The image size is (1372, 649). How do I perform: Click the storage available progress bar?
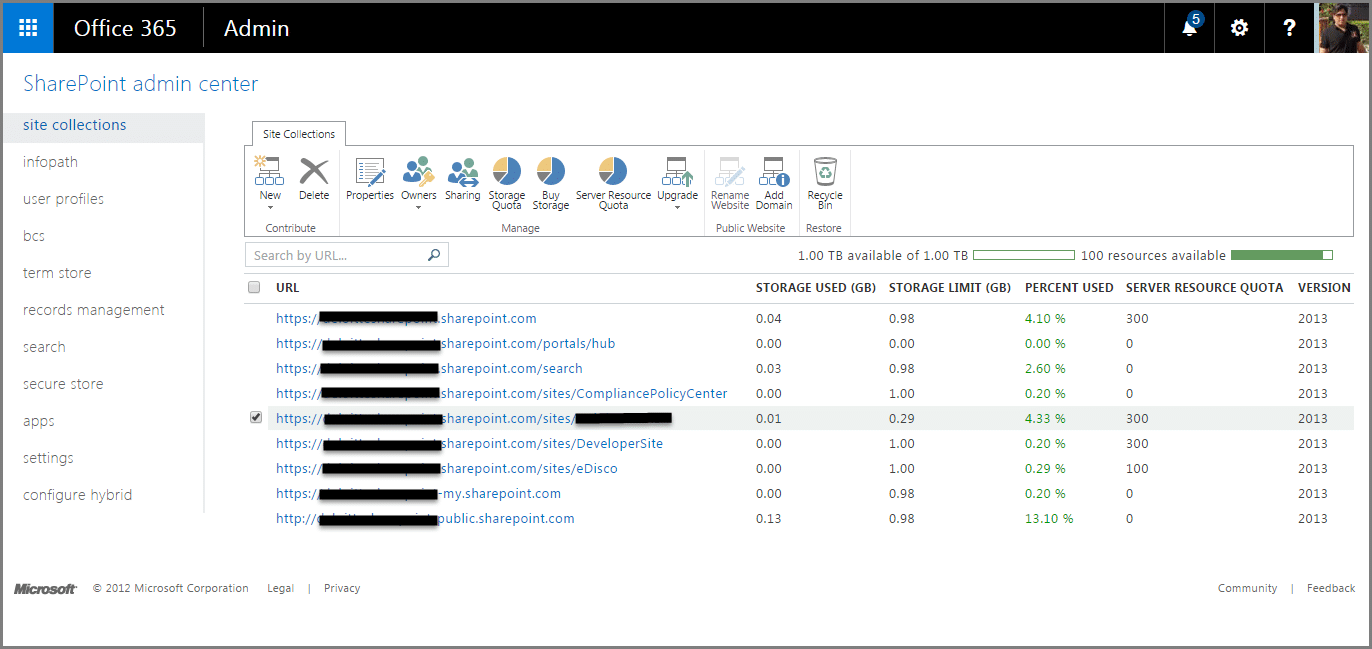pos(1024,255)
